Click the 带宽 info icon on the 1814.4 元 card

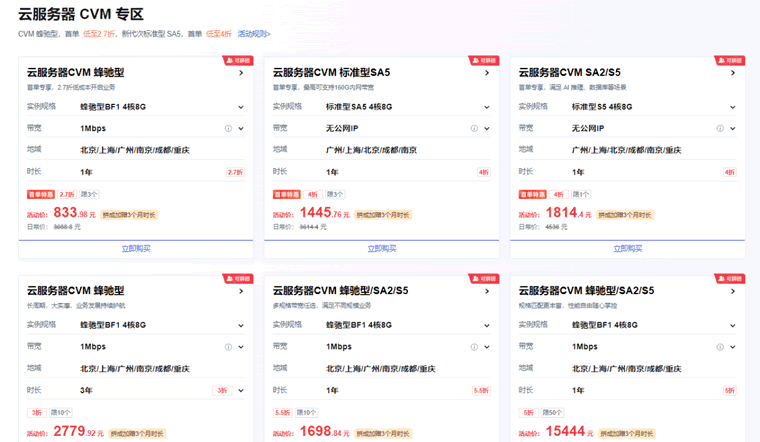[x=720, y=128]
